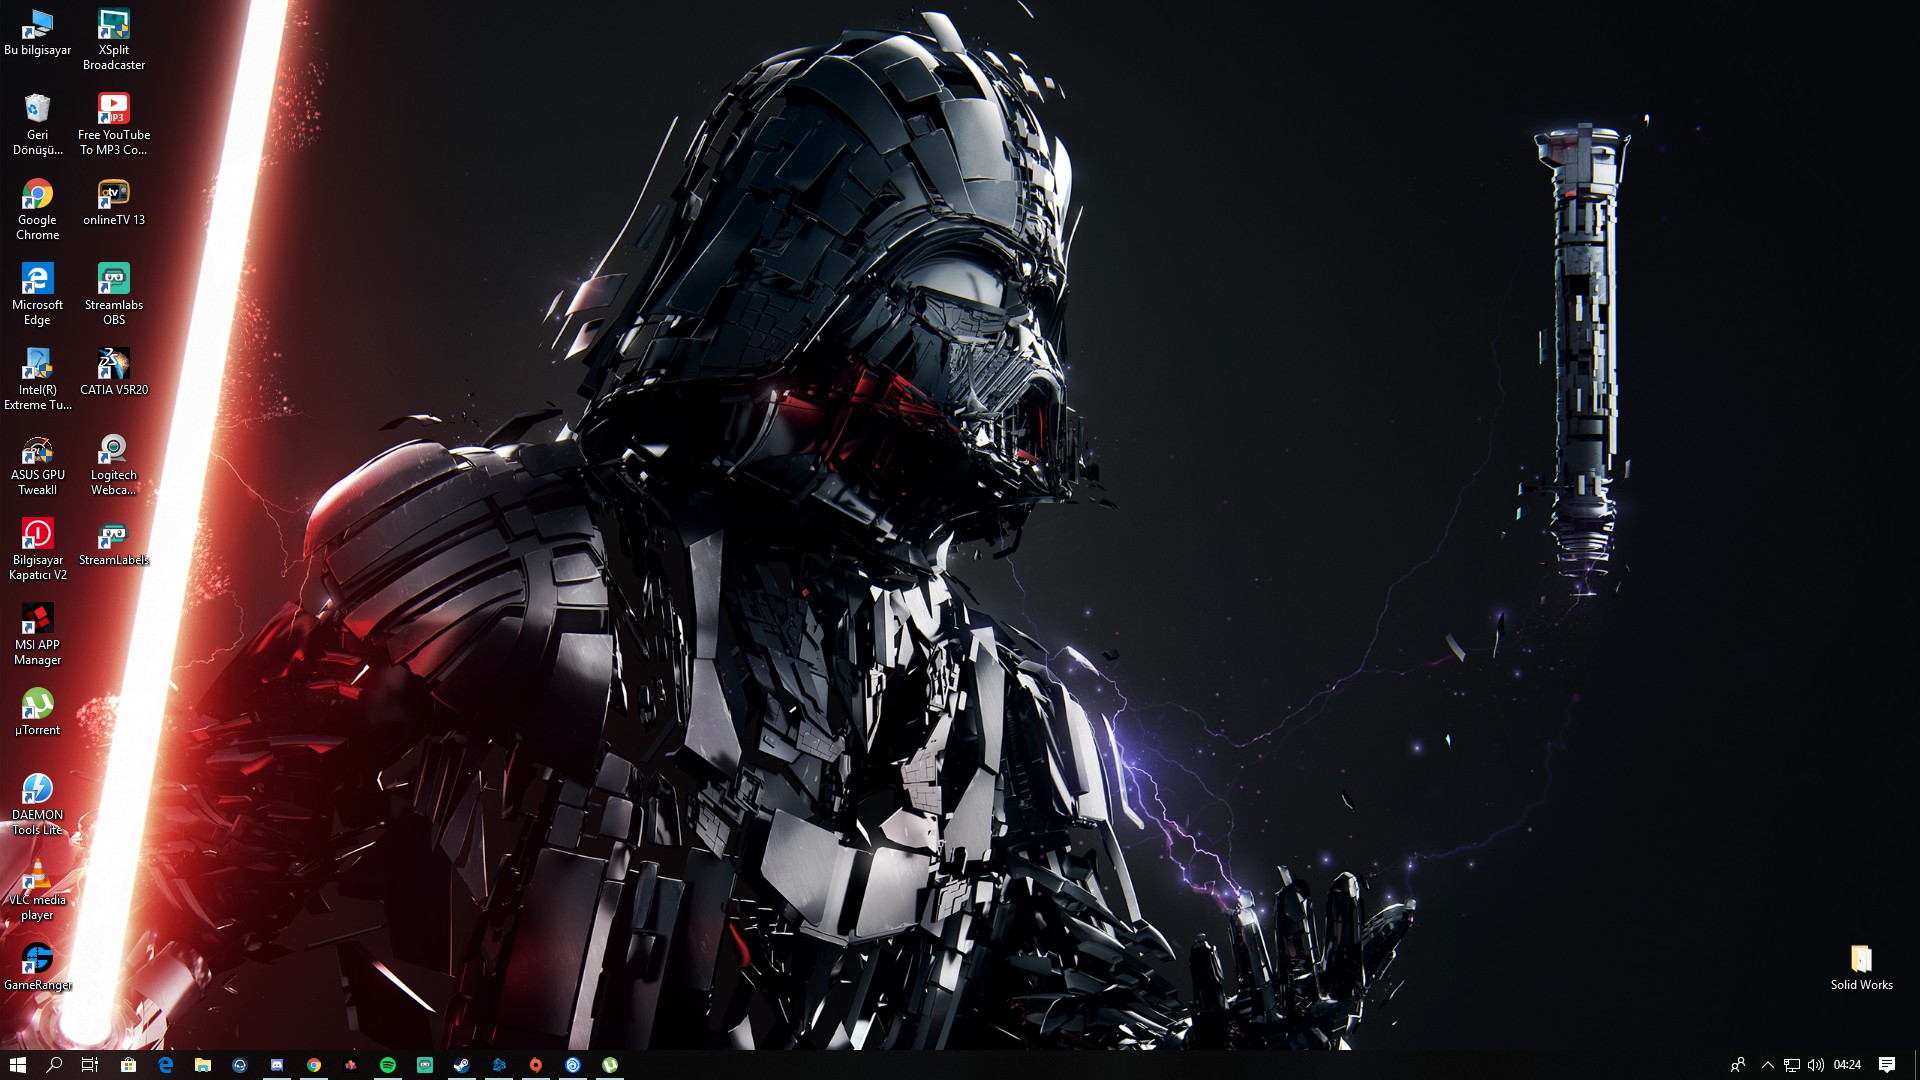Click the Streamlabs OBS desktop shortcut
Image resolution: width=1920 pixels, height=1080 pixels.
[x=113, y=280]
